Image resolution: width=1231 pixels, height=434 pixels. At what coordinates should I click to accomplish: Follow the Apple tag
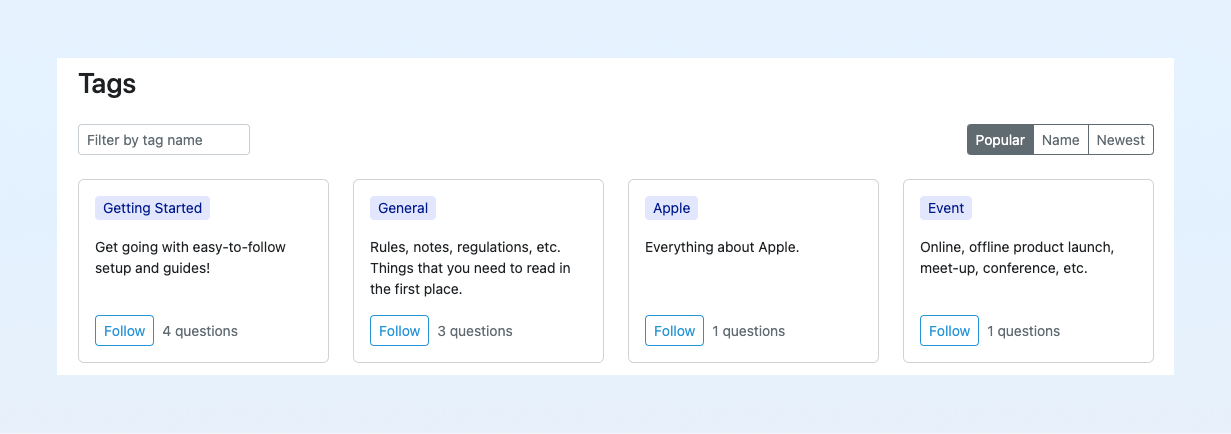tap(674, 331)
